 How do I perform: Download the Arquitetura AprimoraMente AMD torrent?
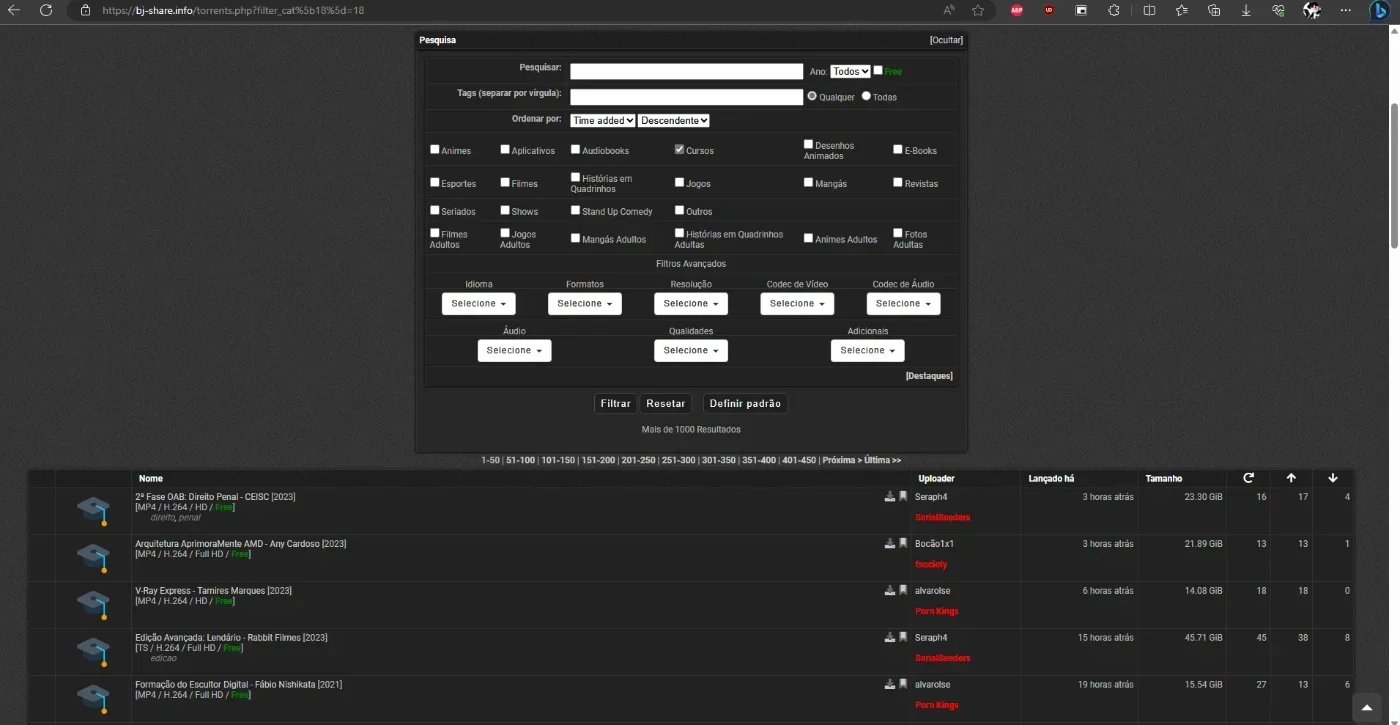(890, 543)
